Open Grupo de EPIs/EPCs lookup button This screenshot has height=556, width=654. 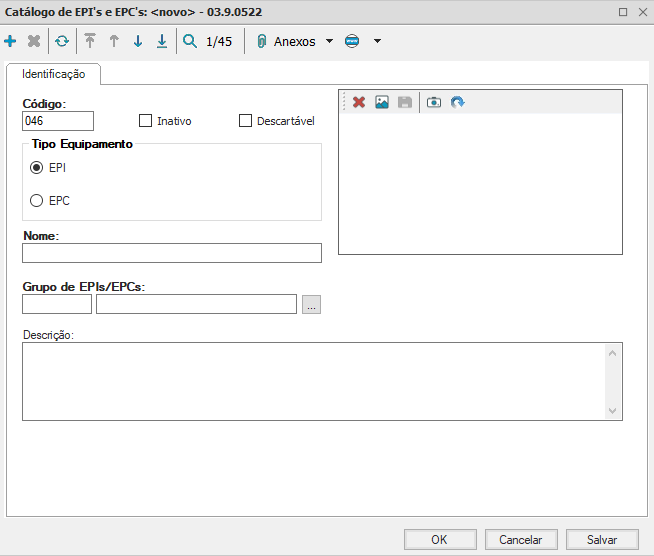point(311,305)
